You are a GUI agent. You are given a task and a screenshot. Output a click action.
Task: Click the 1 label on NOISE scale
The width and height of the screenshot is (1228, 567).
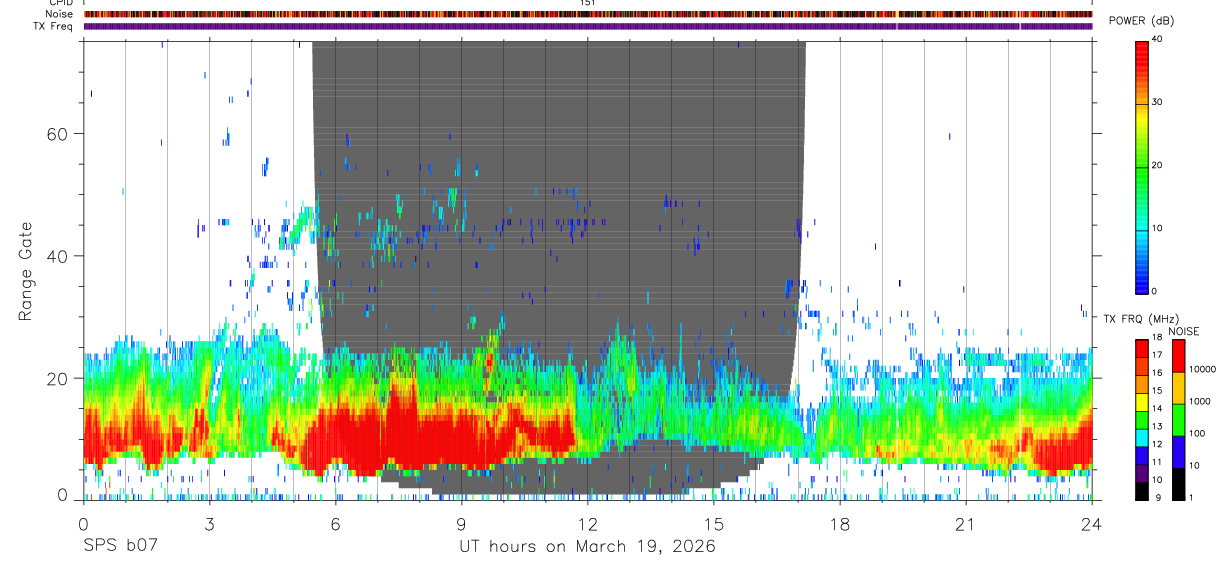[1192, 497]
